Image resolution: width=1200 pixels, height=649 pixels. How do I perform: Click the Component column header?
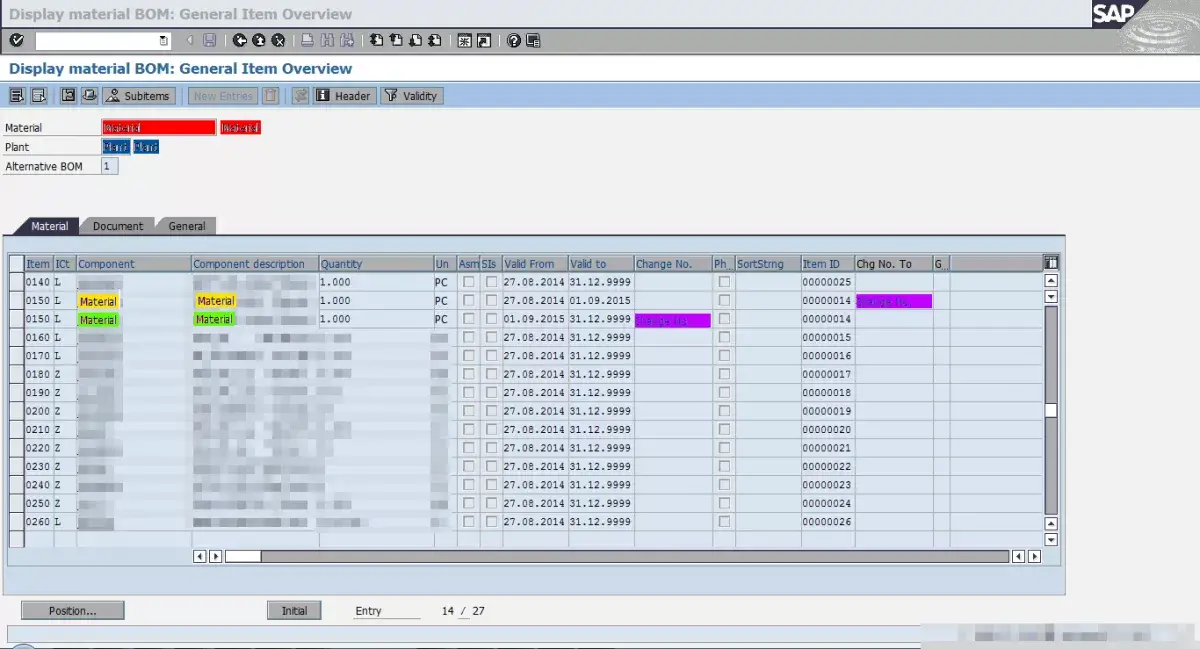[x=134, y=264]
